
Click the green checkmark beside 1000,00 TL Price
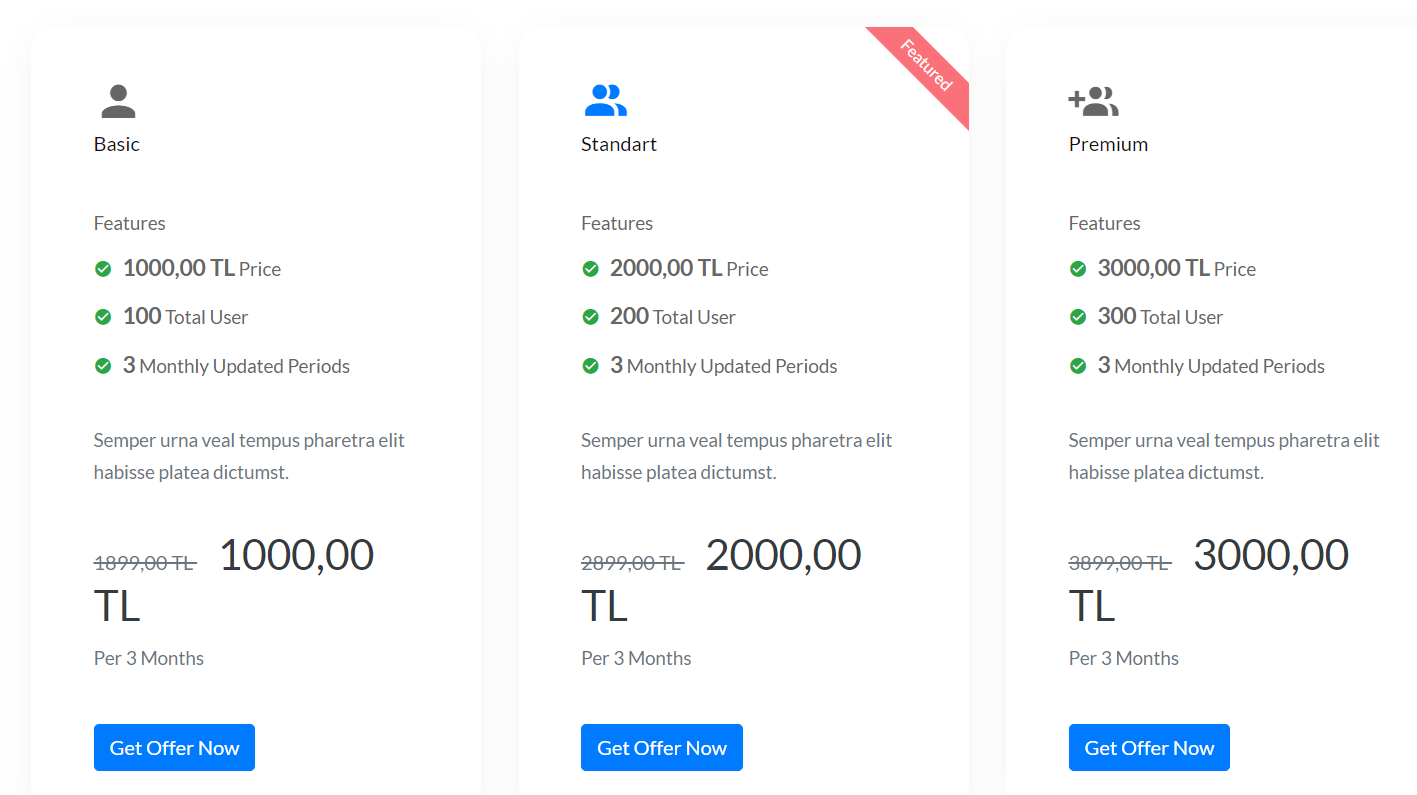103,268
